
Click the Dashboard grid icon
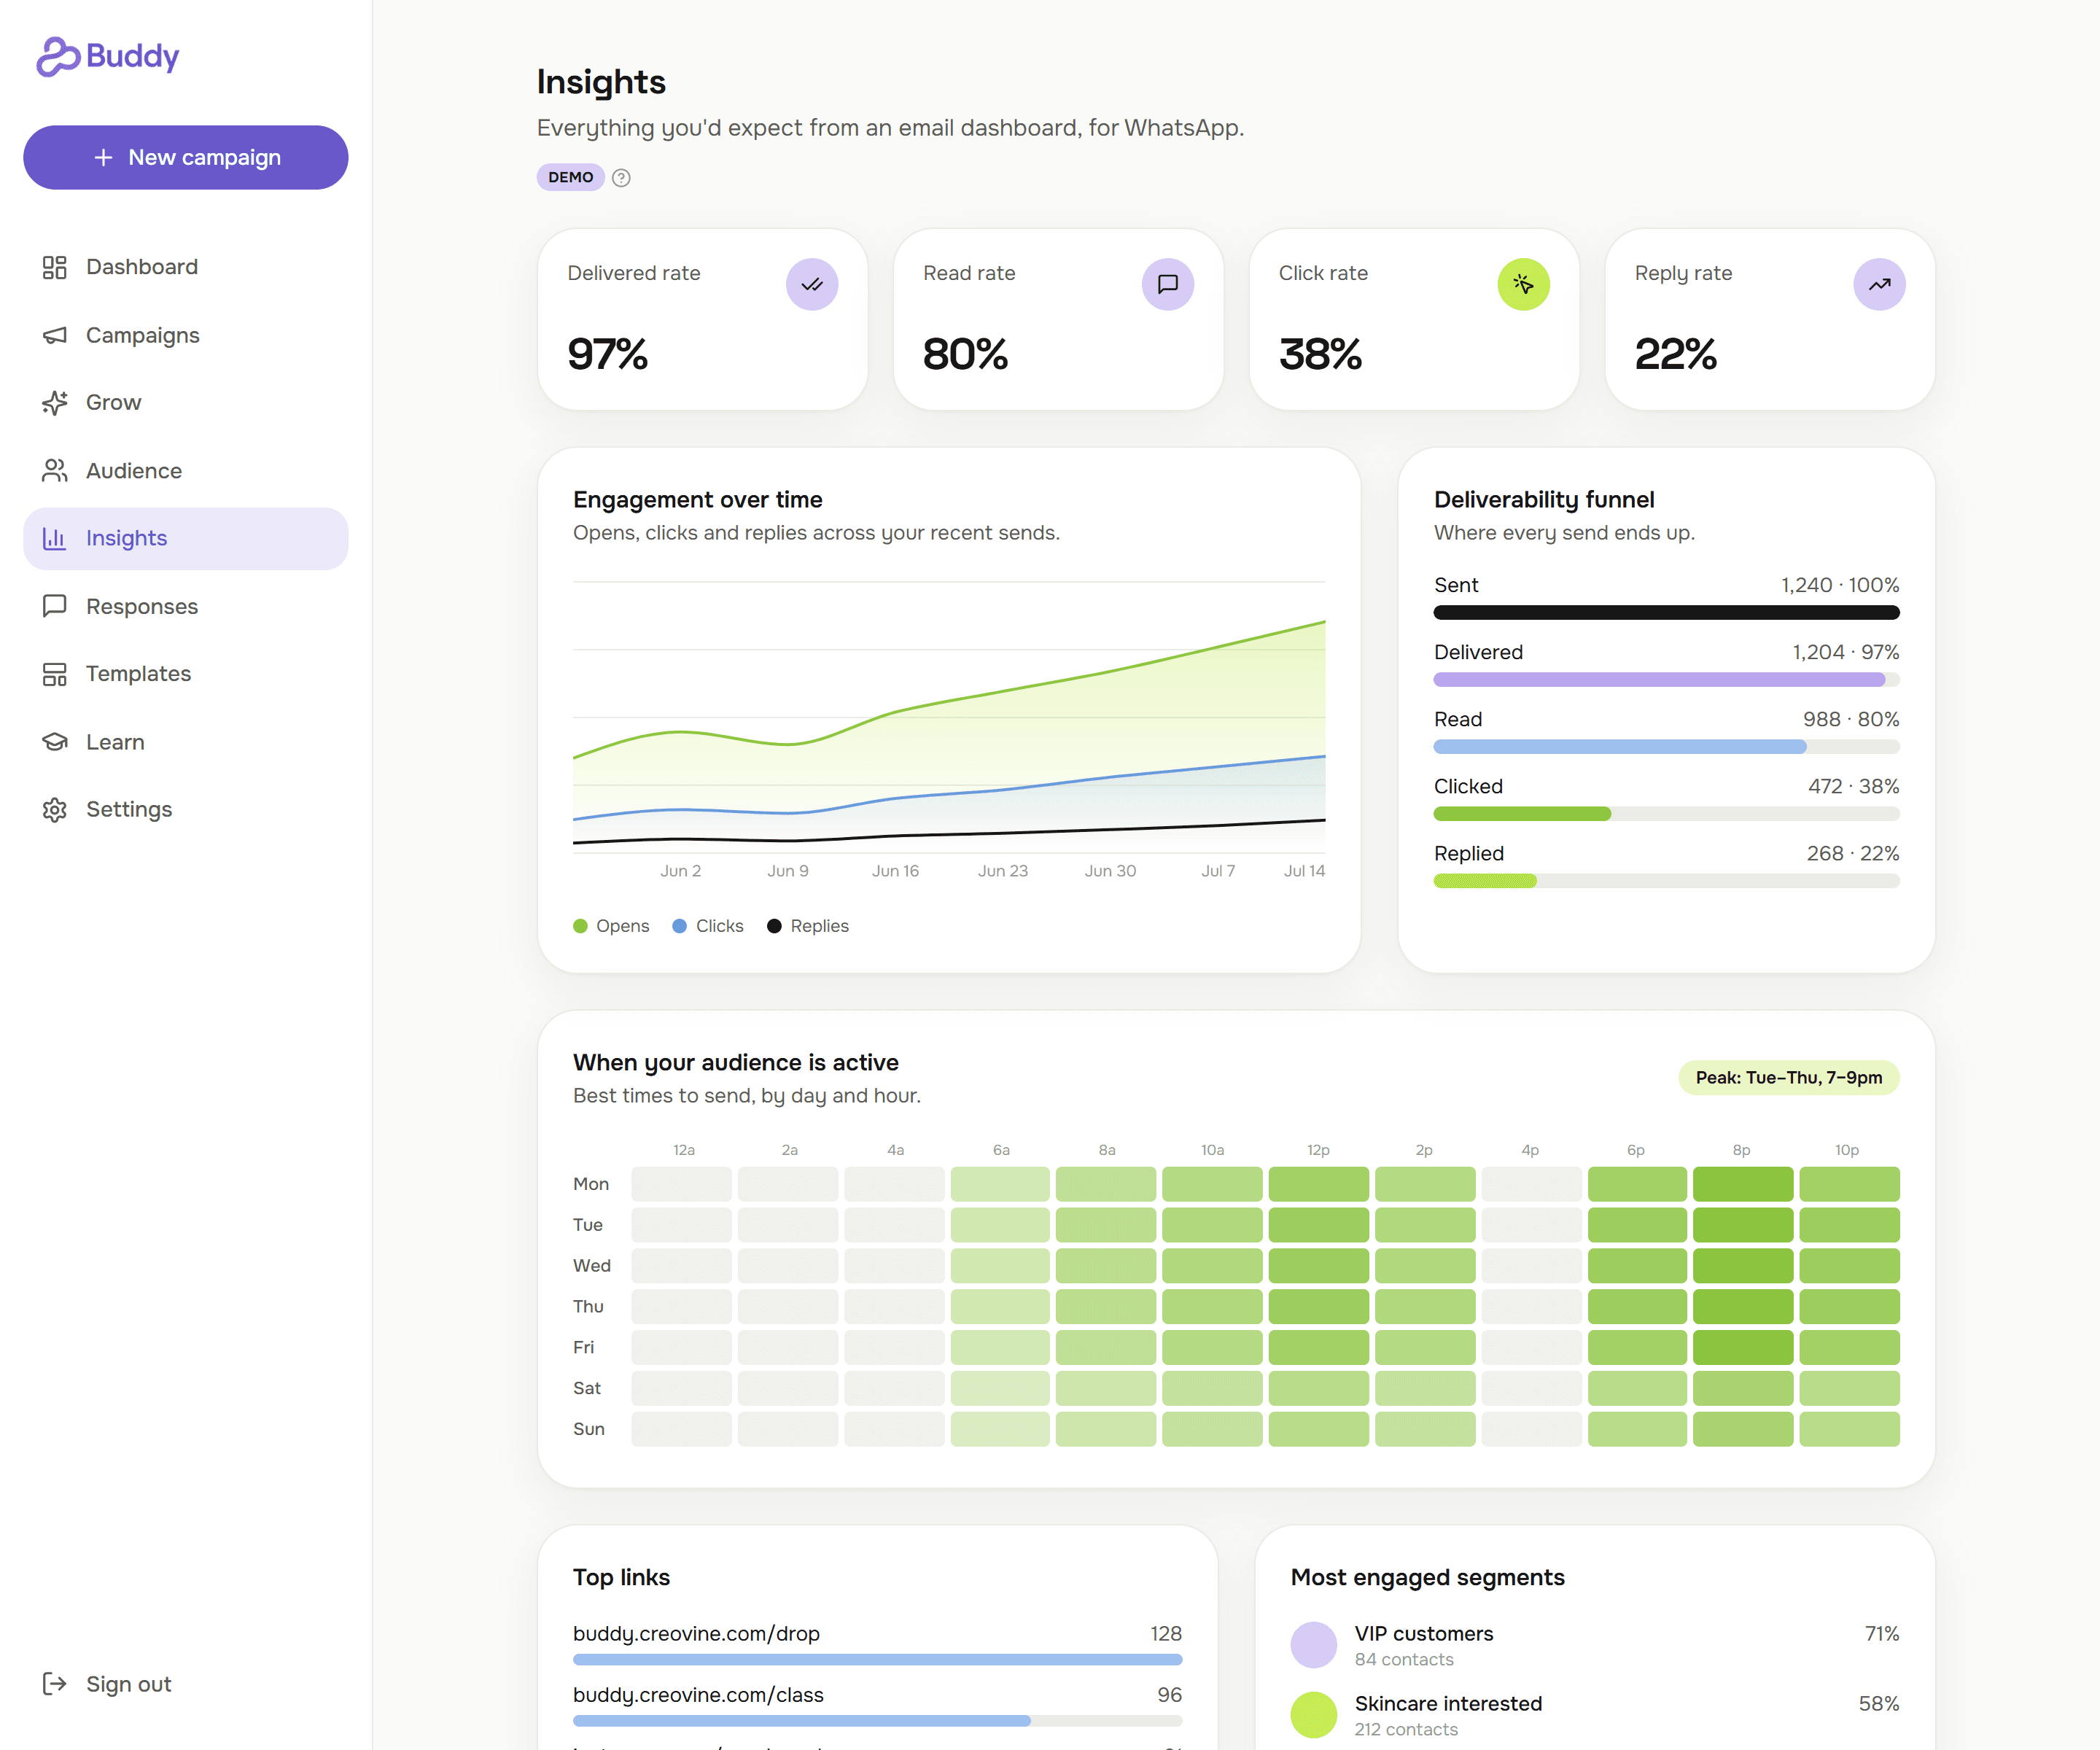pyautogui.click(x=55, y=267)
